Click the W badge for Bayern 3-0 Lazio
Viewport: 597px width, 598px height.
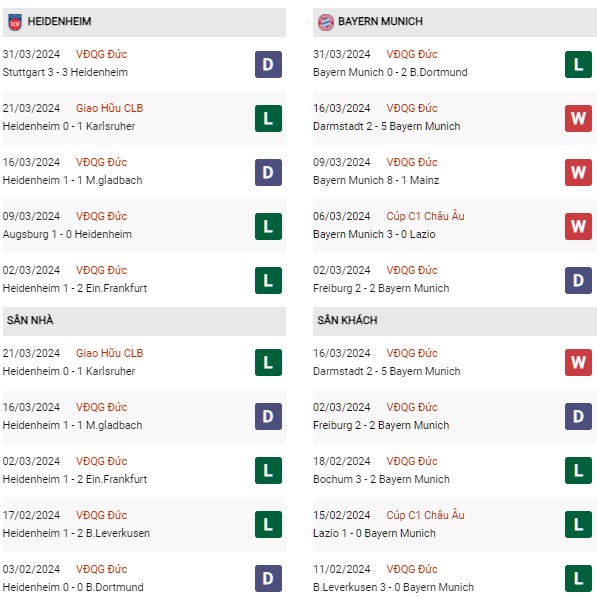click(x=578, y=227)
